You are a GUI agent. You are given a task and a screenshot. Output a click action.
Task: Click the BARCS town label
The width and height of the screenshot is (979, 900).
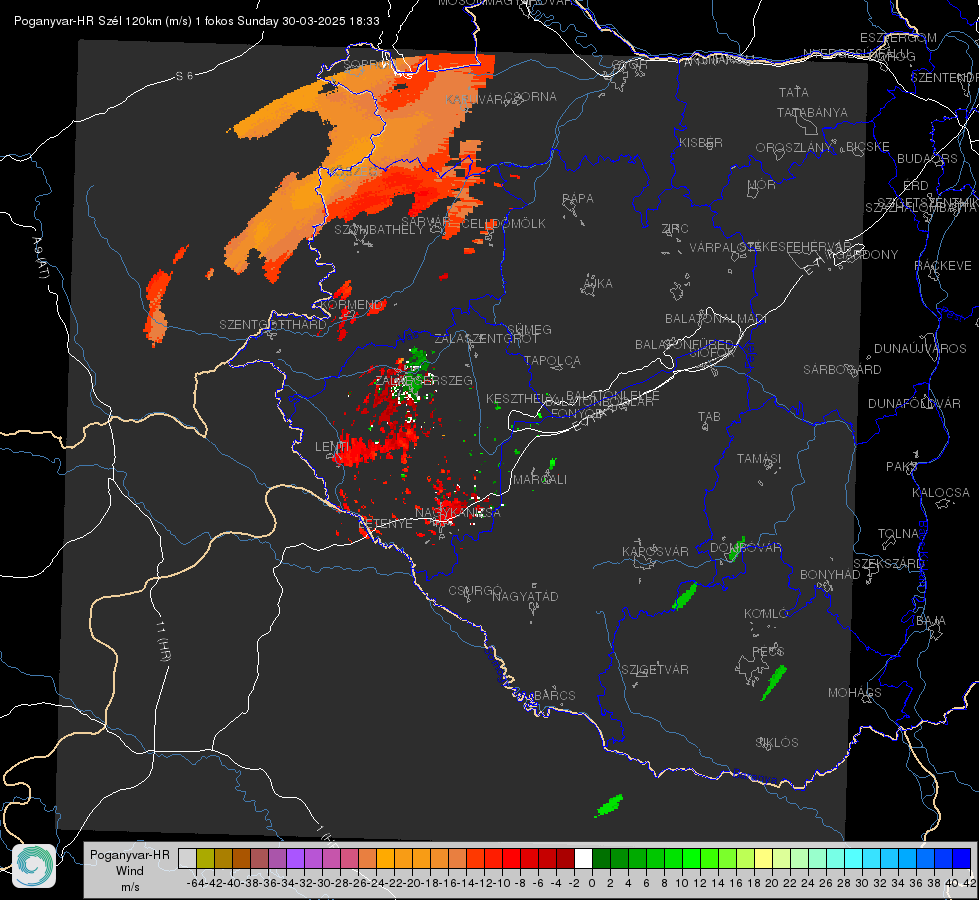pos(554,695)
